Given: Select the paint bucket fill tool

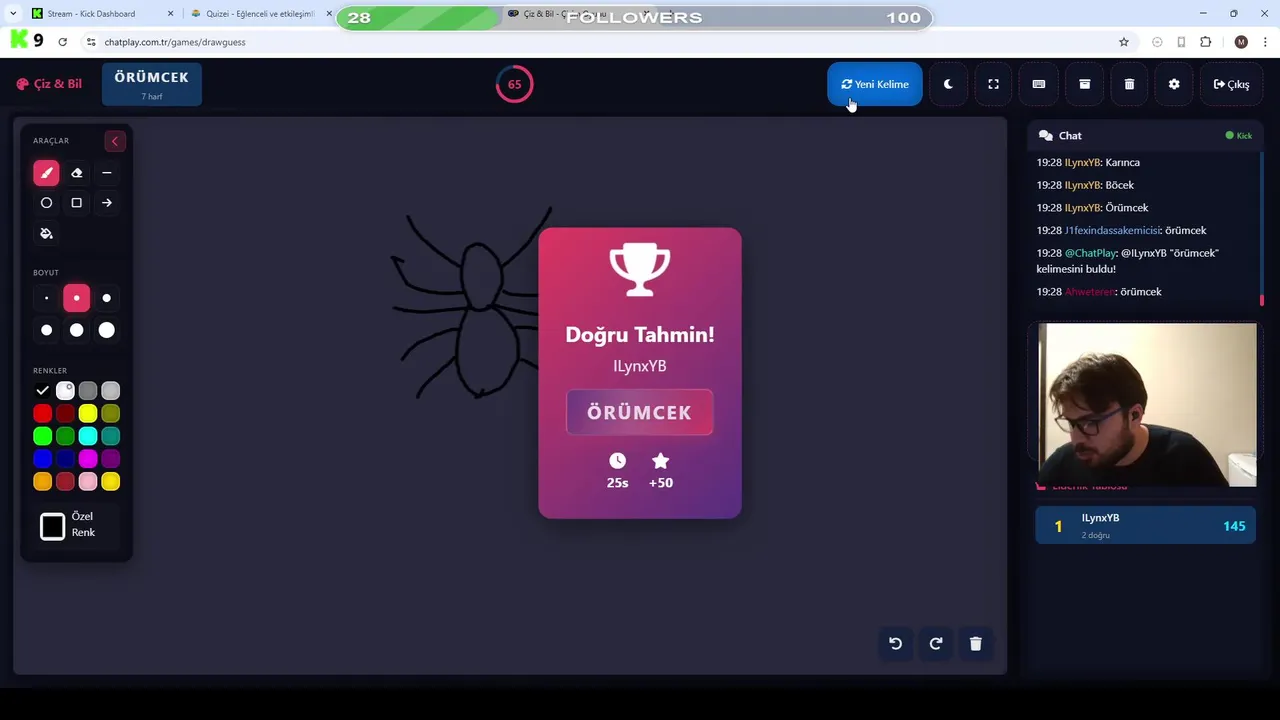Looking at the screenshot, I should point(46,233).
